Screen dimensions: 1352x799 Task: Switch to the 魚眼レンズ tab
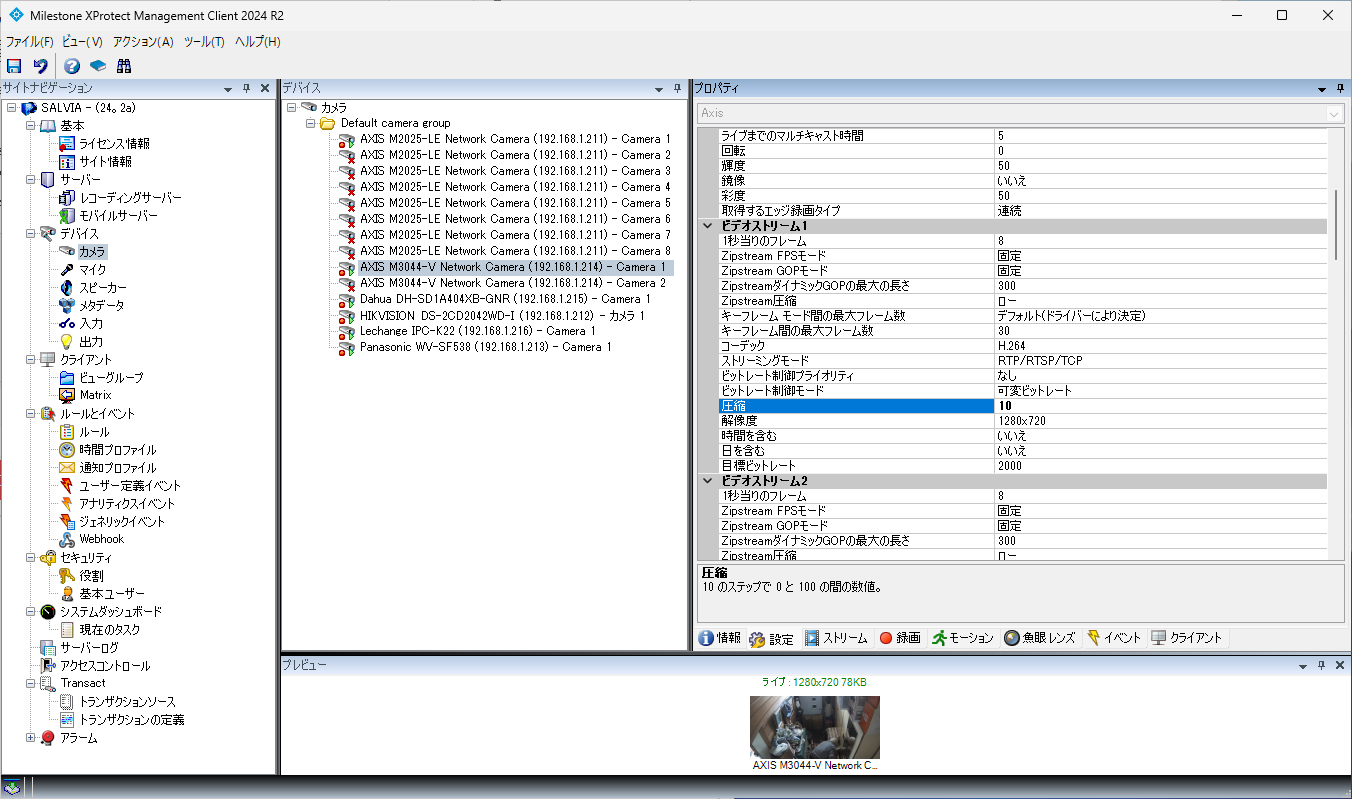click(x=1041, y=638)
